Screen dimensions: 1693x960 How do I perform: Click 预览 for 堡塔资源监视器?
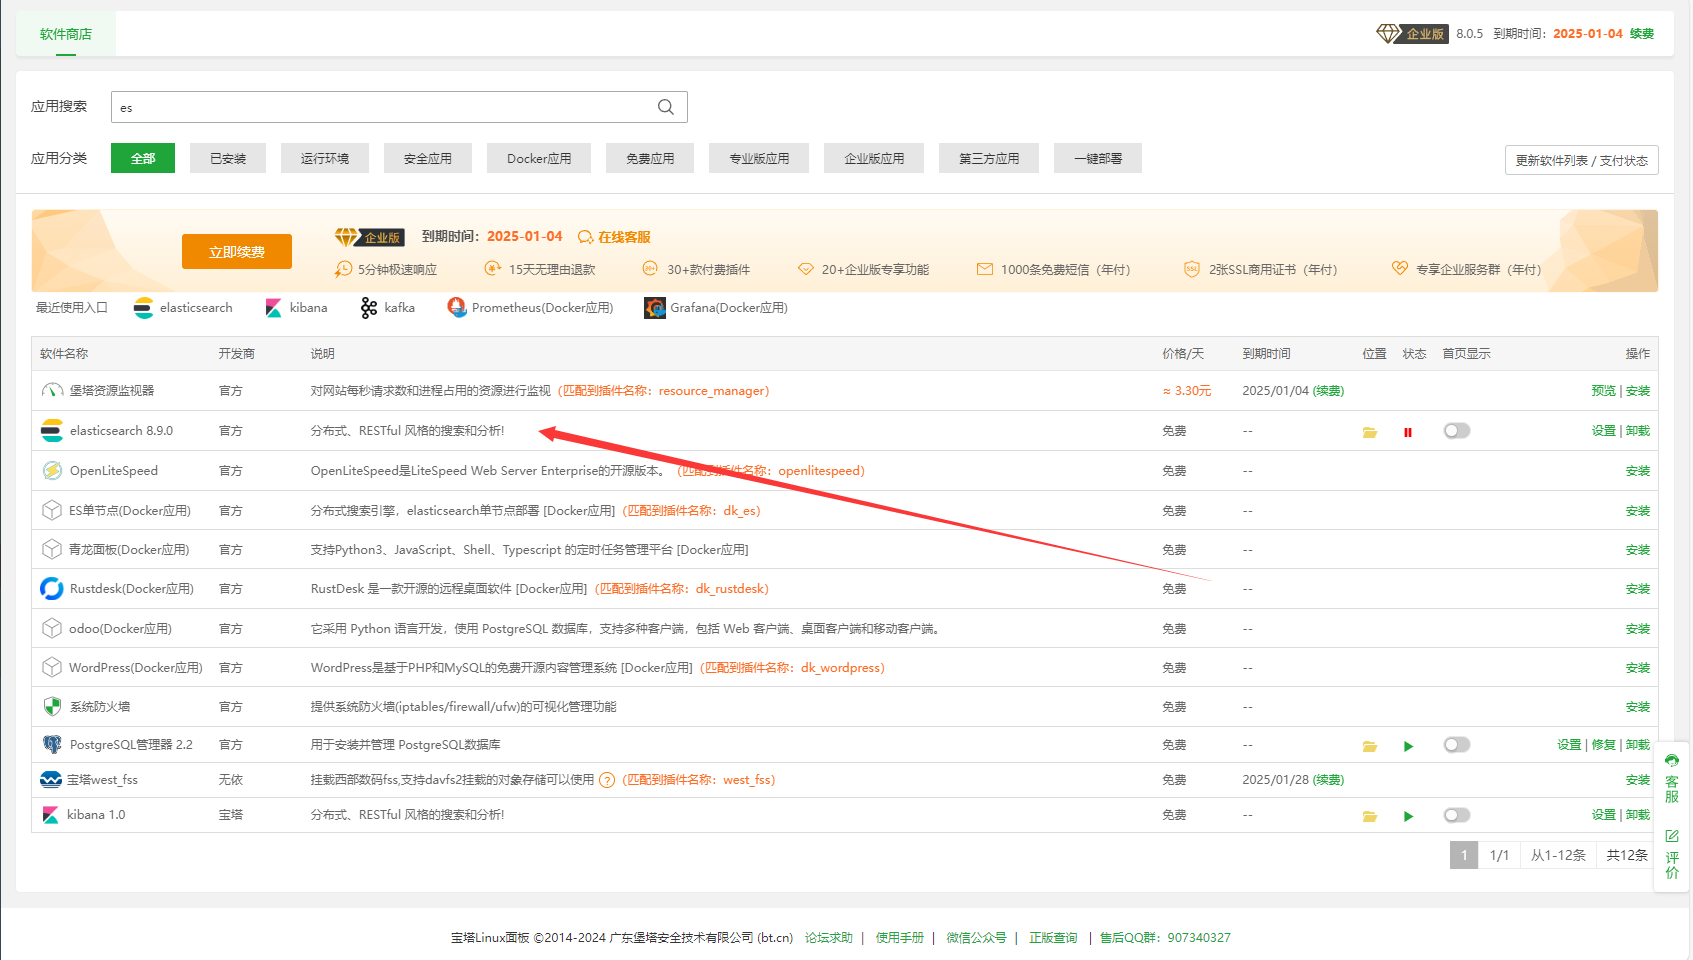(x=1604, y=391)
